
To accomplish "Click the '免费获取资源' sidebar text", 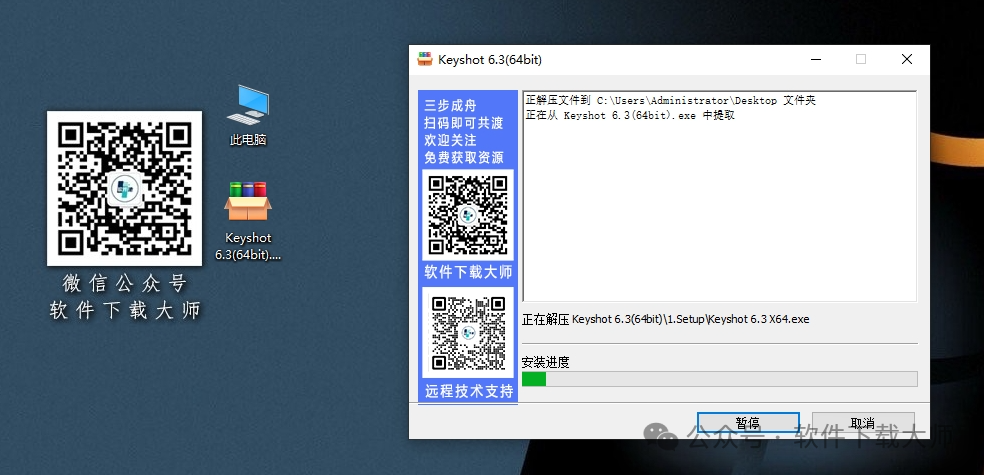I will click(x=464, y=157).
